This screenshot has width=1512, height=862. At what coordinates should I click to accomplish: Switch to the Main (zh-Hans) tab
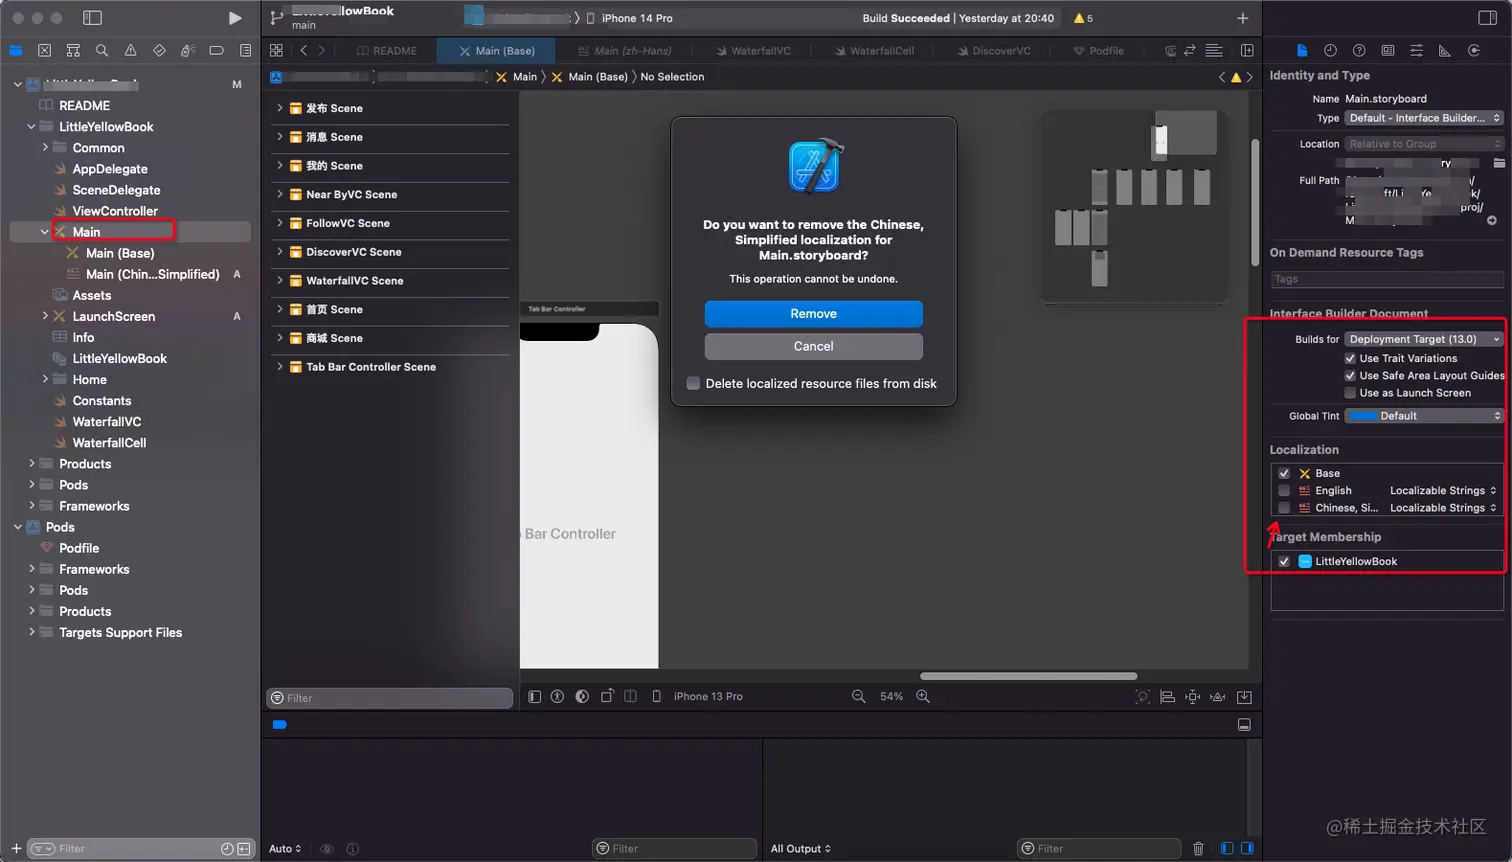[x=625, y=51]
